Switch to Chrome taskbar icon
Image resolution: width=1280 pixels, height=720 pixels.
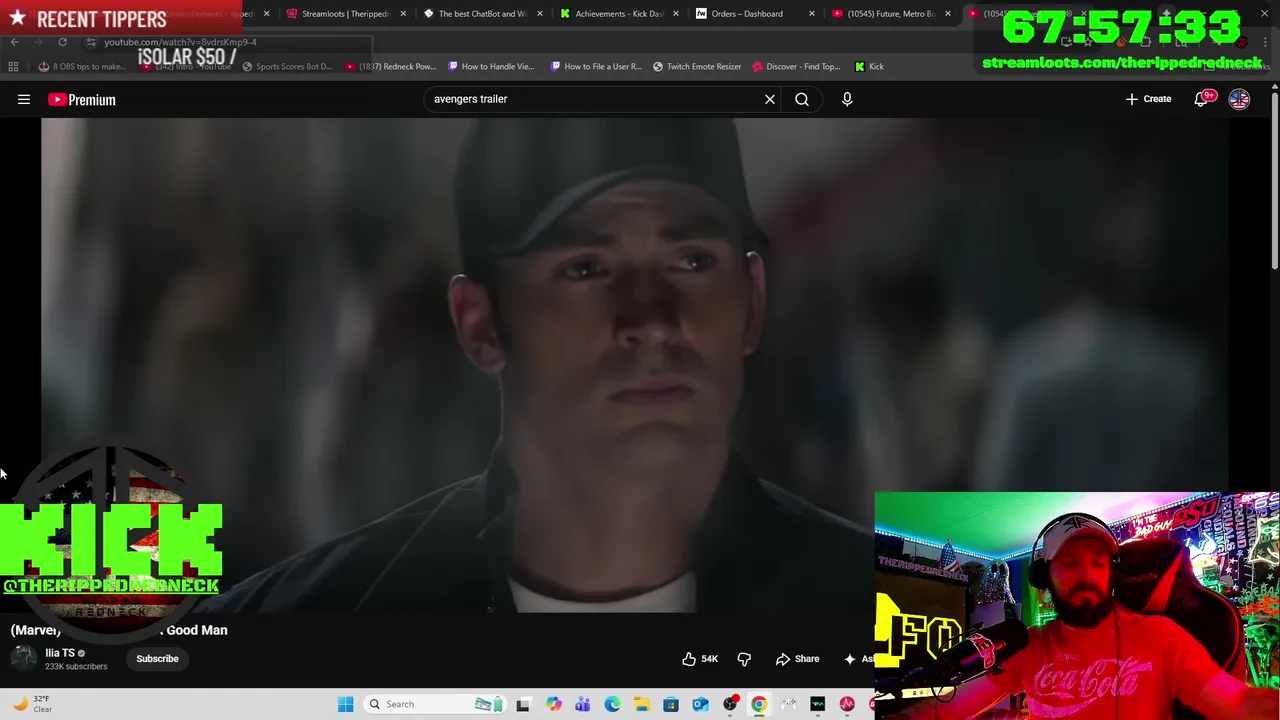tap(759, 704)
